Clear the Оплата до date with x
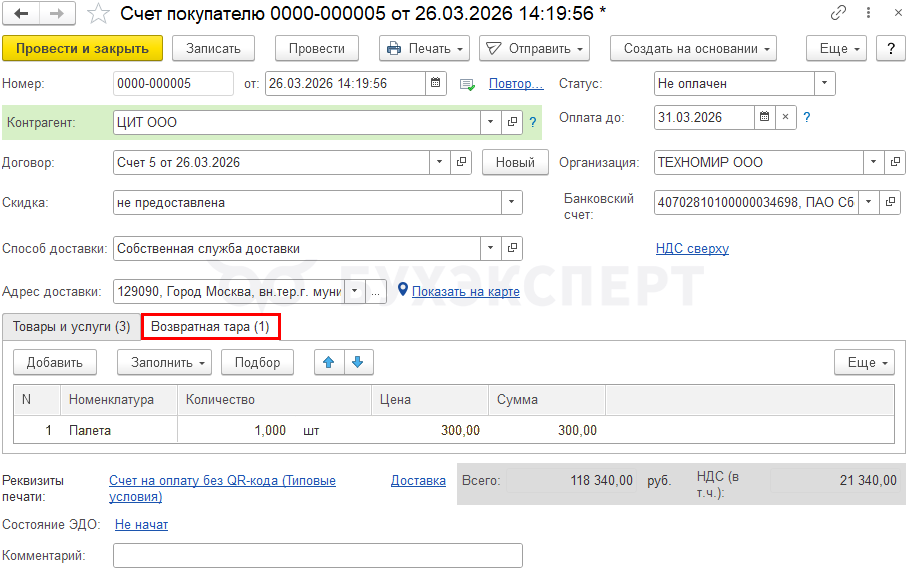Image resolution: width=910 pixels, height=574 pixels. 785,117
